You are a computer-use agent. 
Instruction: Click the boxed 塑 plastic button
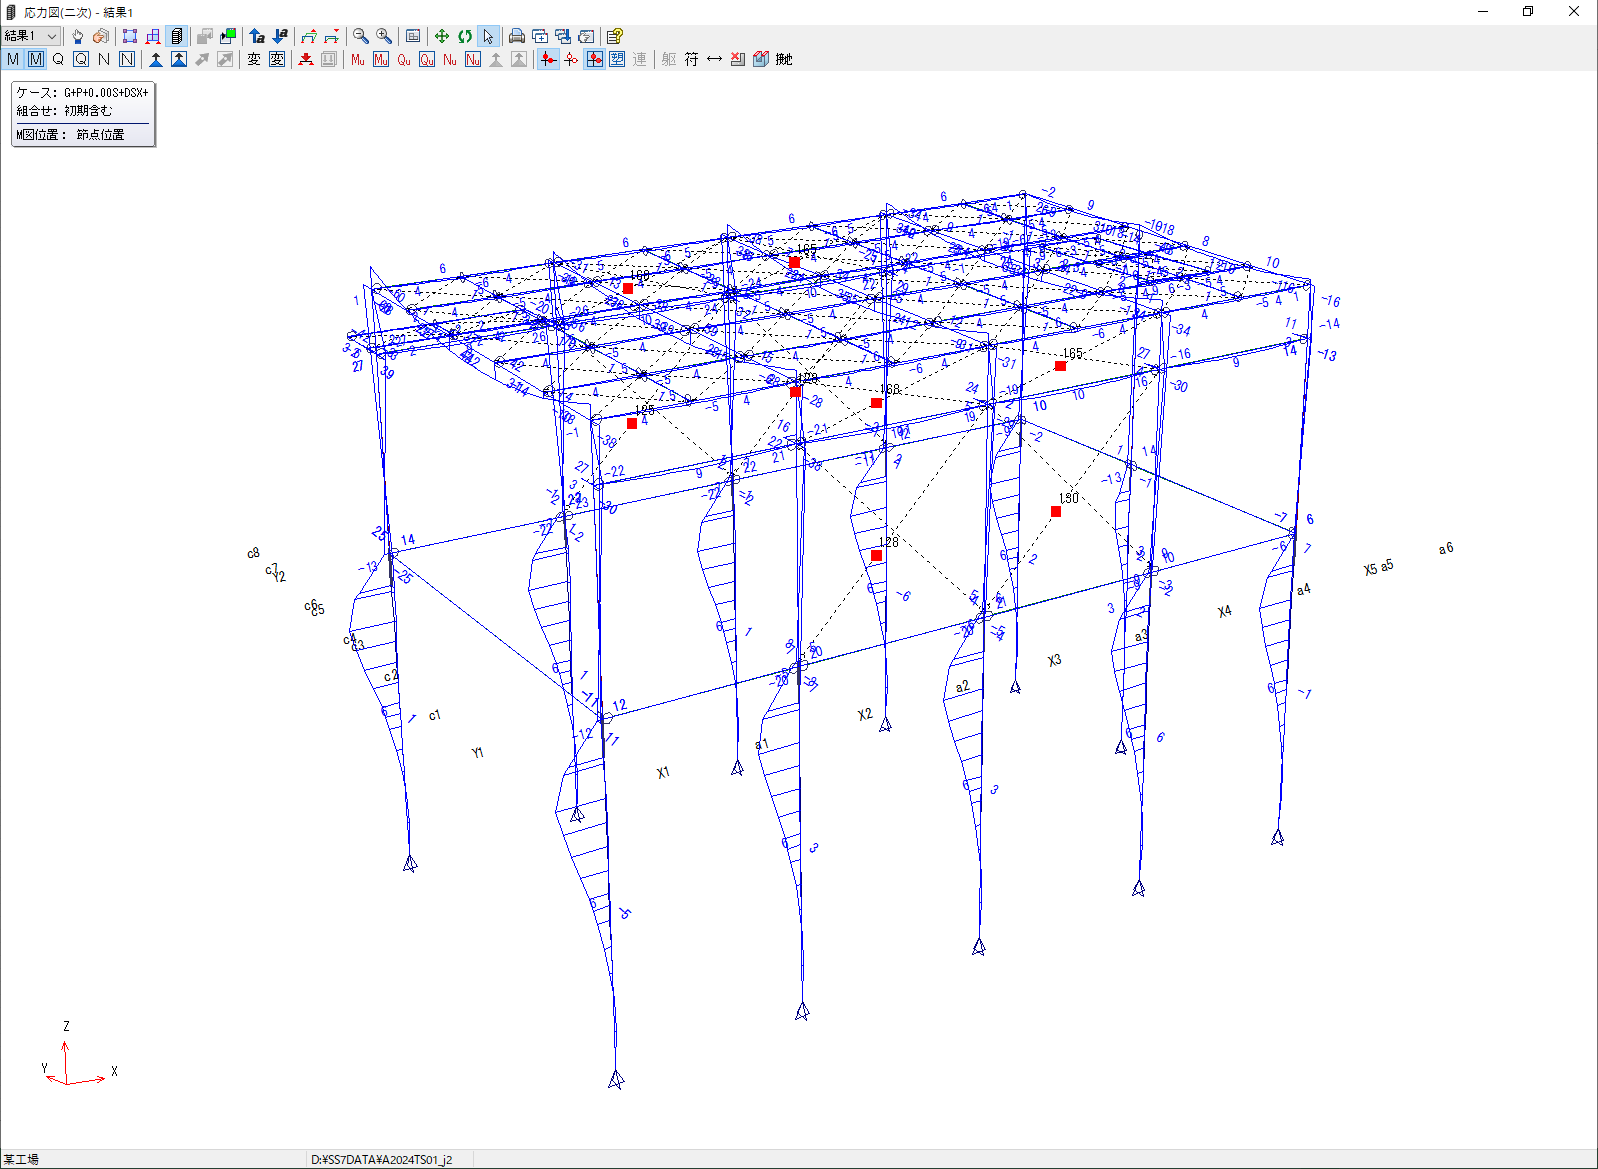click(617, 59)
